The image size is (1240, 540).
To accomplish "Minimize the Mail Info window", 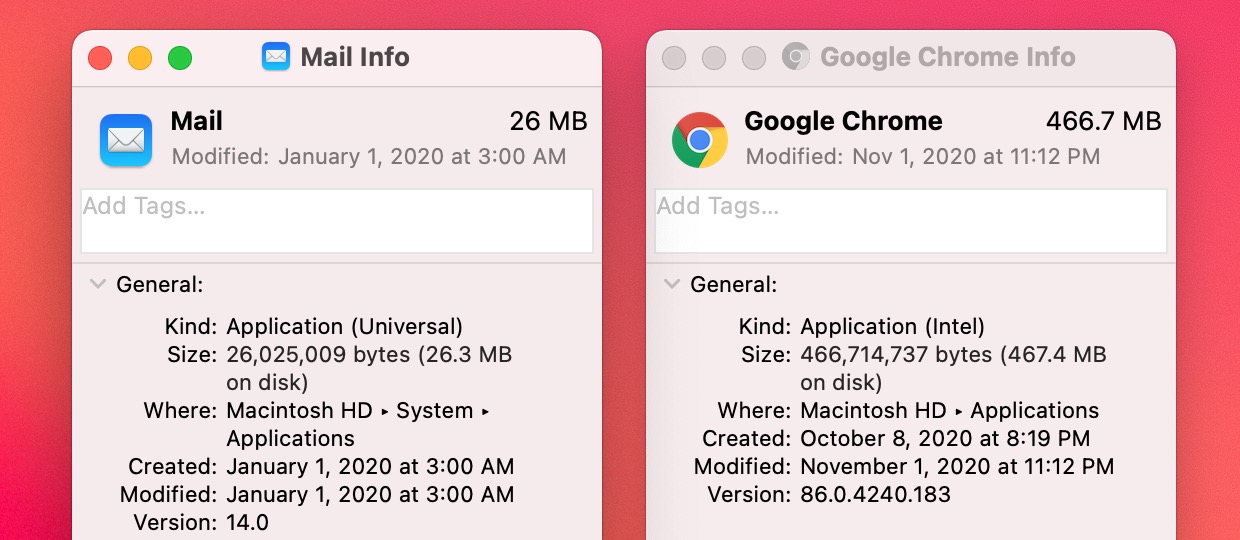I will tap(140, 58).
